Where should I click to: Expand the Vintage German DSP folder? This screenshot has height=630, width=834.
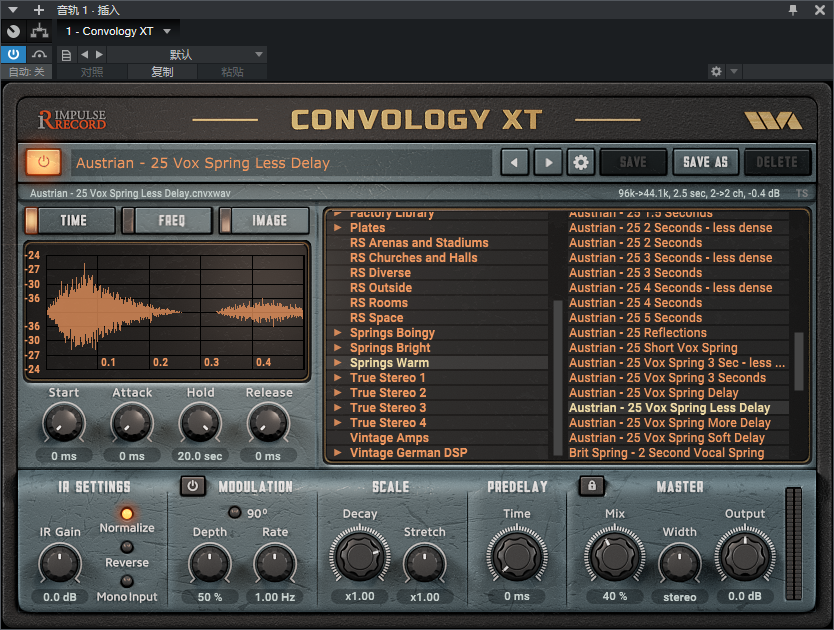338,453
